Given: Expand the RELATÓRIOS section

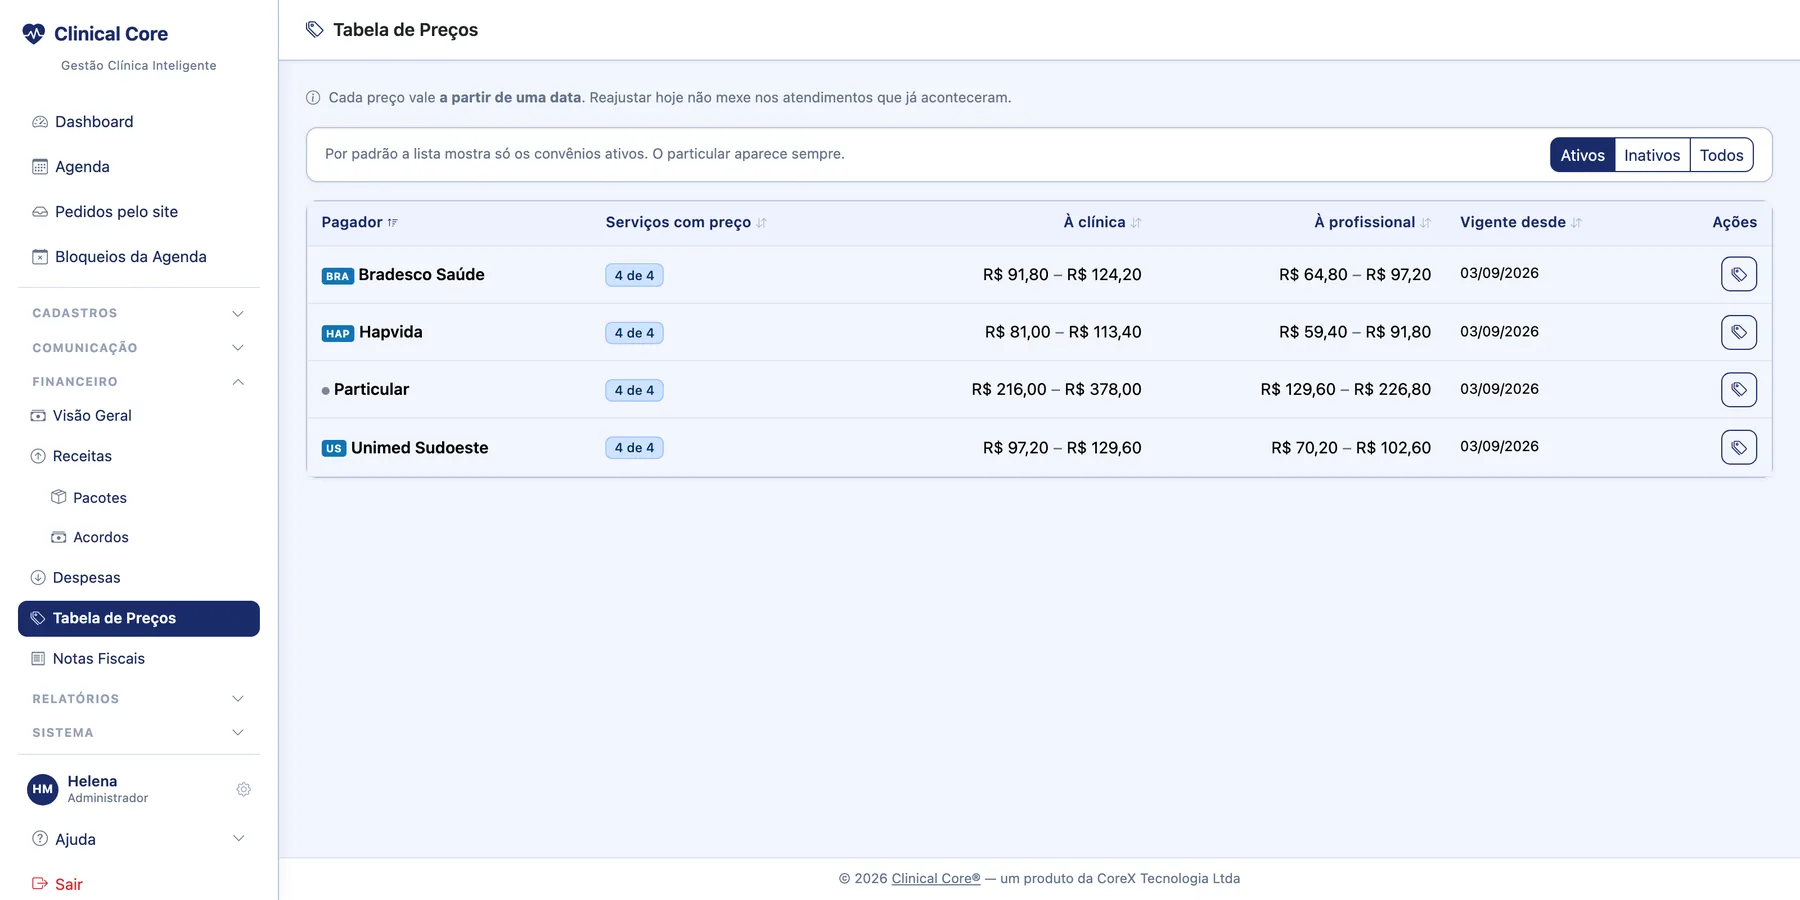Looking at the screenshot, I should tap(139, 699).
